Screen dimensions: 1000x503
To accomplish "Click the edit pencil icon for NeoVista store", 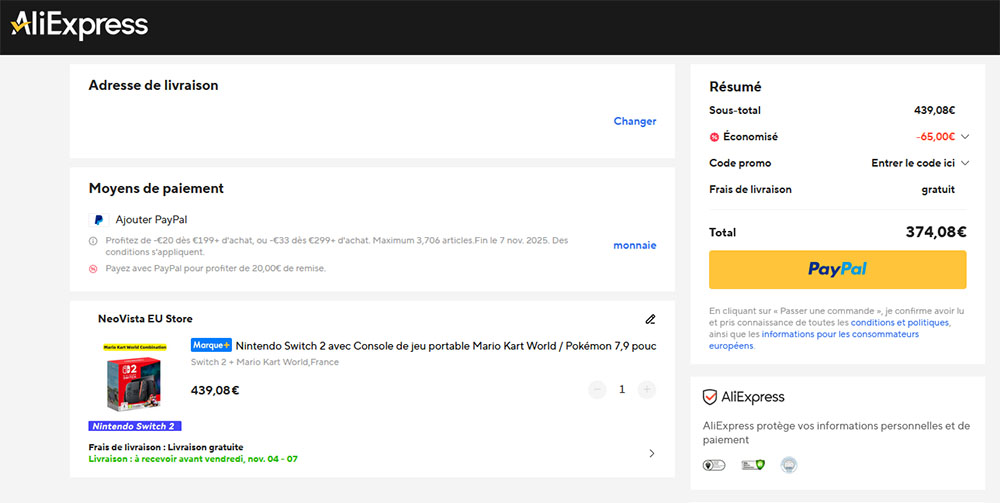I will [x=650, y=319].
